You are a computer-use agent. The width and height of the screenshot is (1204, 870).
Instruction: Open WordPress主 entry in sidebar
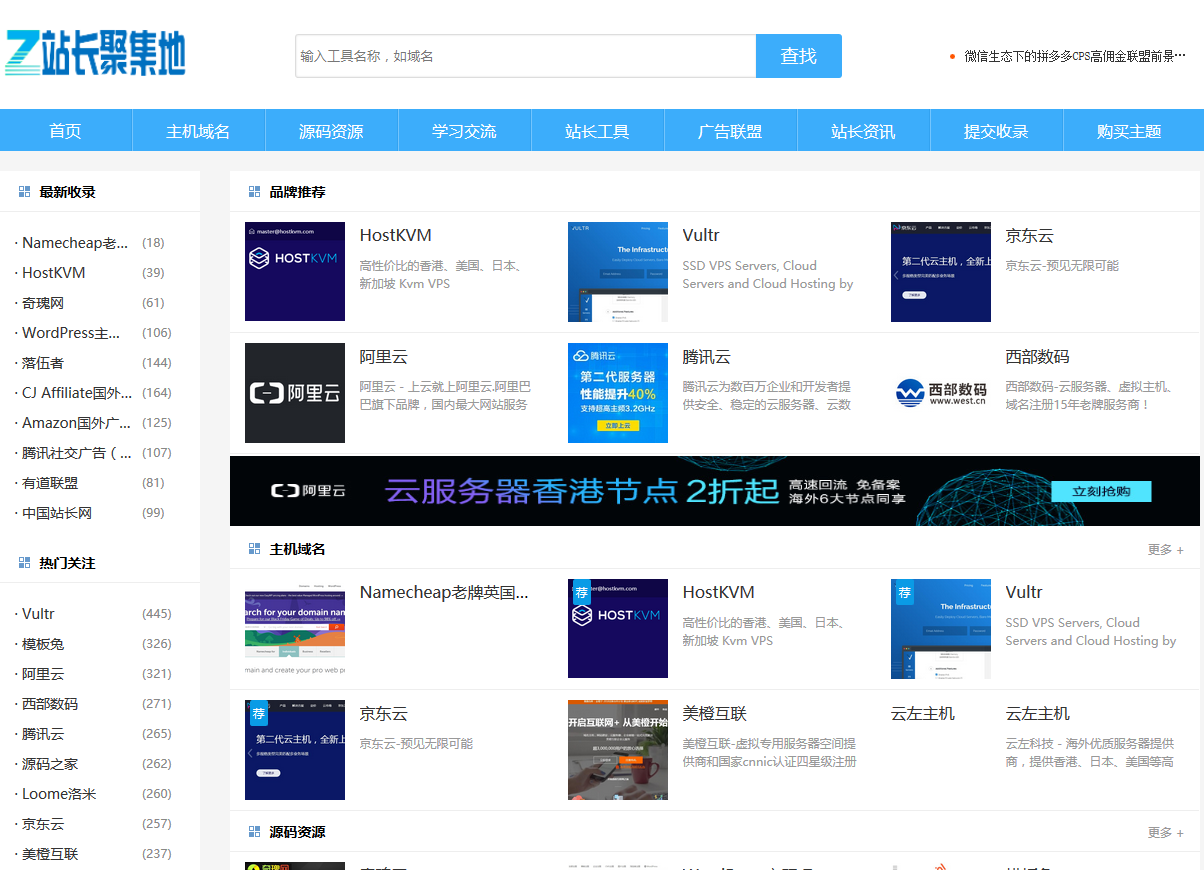click(71, 333)
